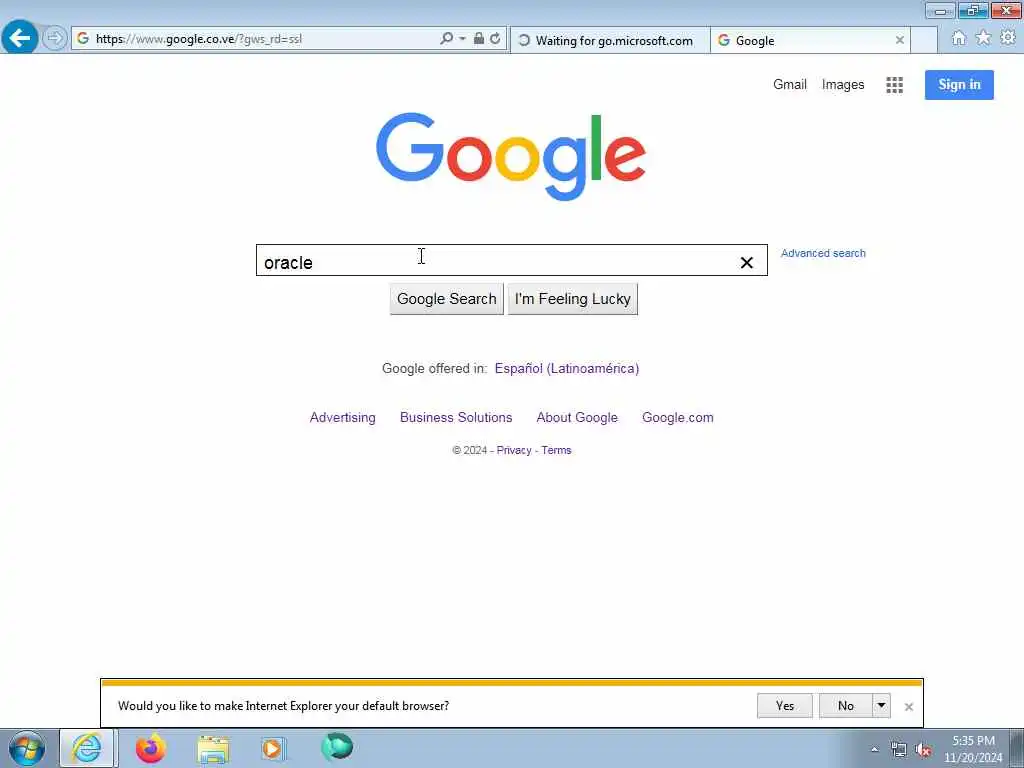This screenshot has height=768, width=1024.
Task: Go back with the browser back arrow
Action: click(x=20, y=38)
